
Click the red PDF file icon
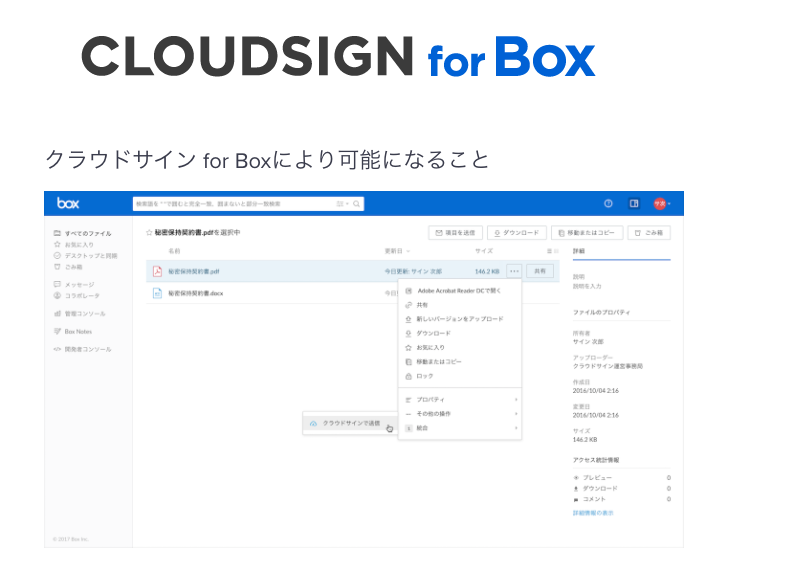[x=157, y=271]
